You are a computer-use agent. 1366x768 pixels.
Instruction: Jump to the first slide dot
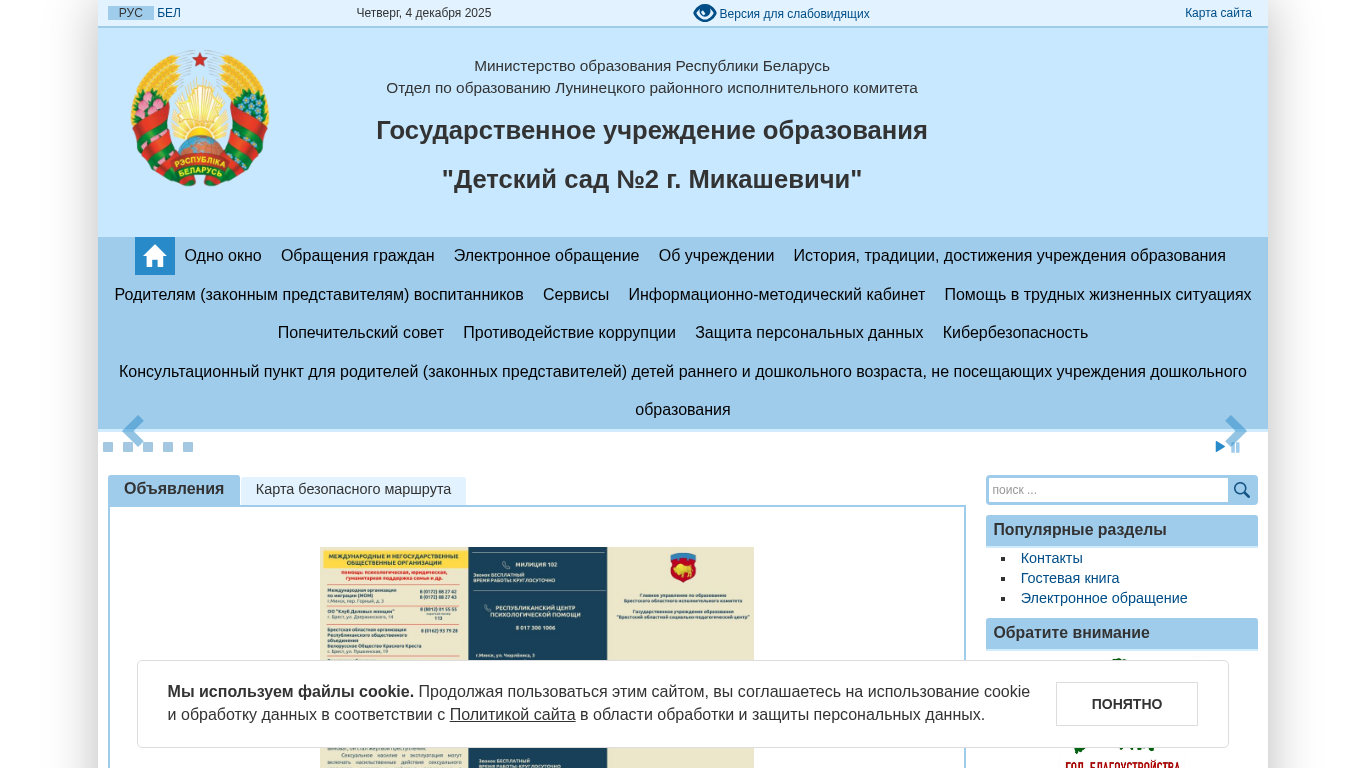pyautogui.click(x=108, y=447)
